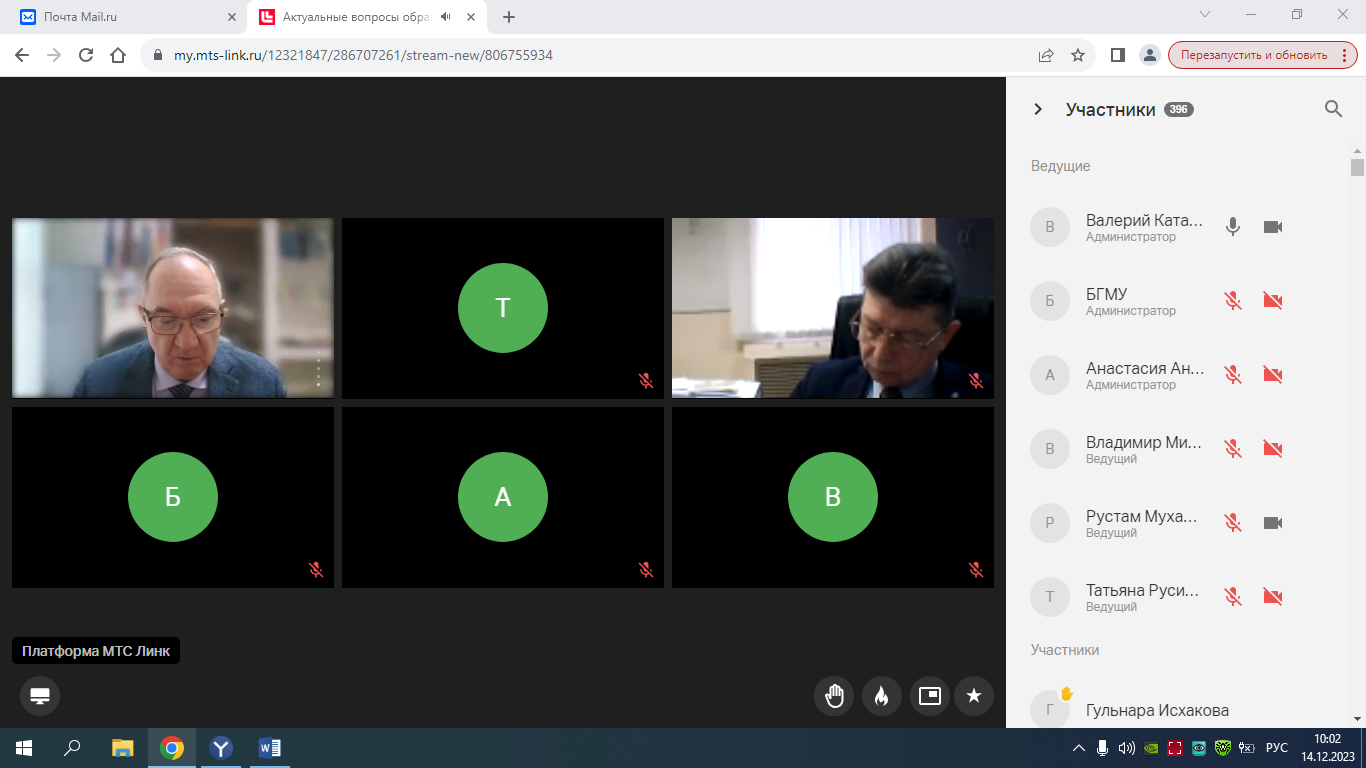Open Windows Start menu
The image size is (1366, 768).
[24, 748]
